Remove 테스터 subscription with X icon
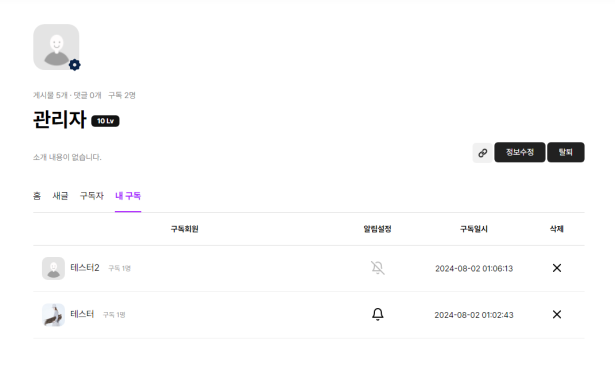Viewport: 615px width, 370px height. (557, 314)
